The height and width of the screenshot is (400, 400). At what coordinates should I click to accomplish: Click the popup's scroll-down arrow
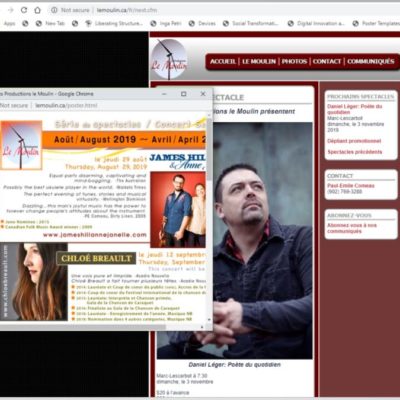click(209, 319)
